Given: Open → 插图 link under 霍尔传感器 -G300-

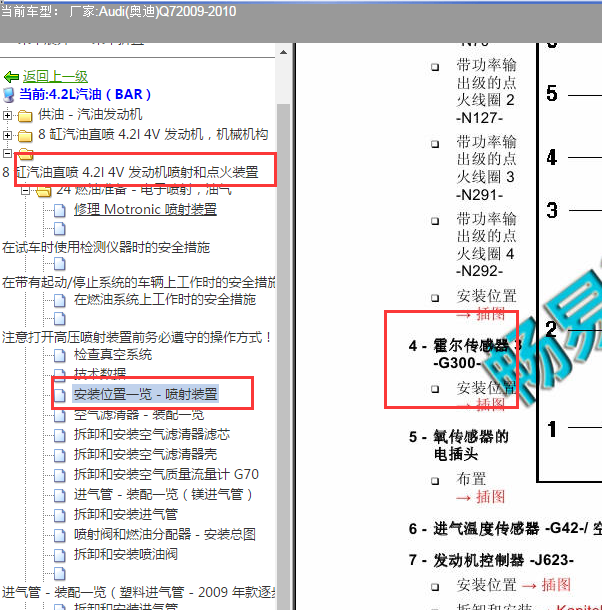Looking at the screenshot, I should (481, 405).
